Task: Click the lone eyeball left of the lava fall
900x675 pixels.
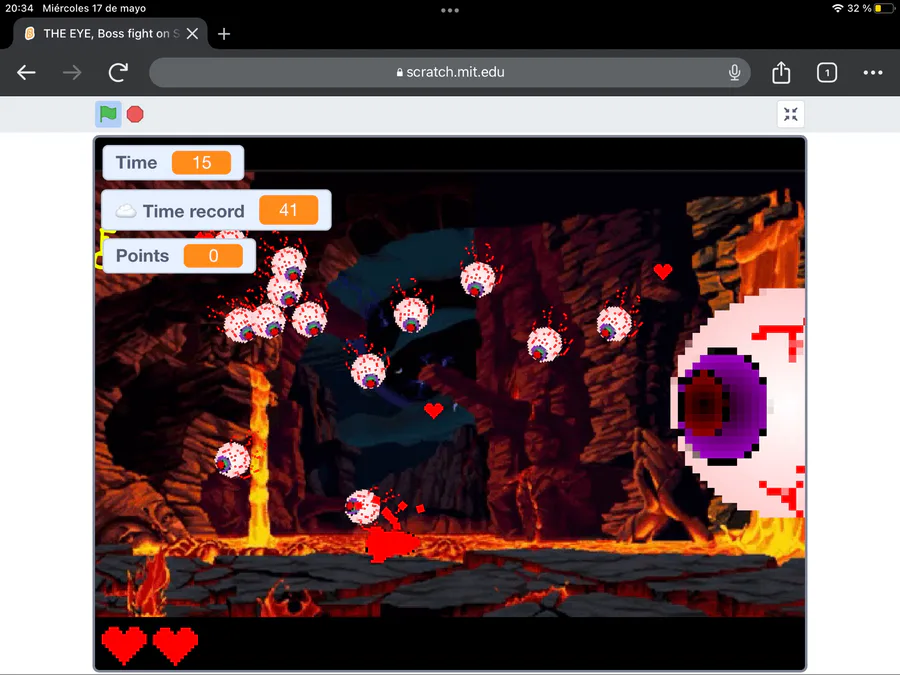Action: click(232, 460)
